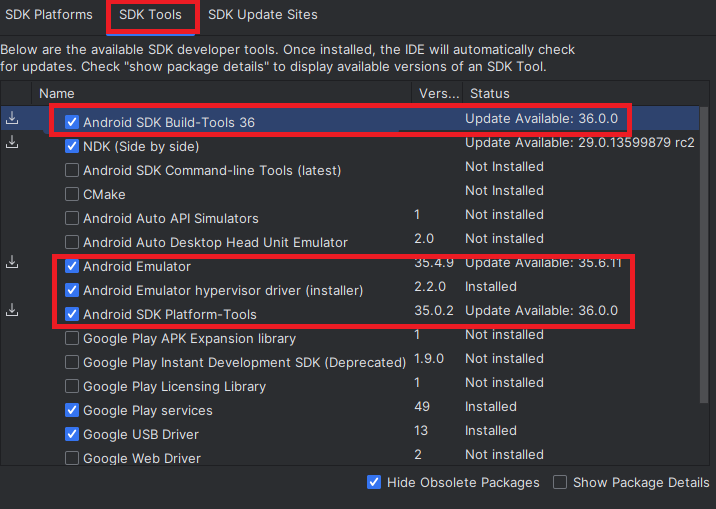Click download icon beside Android SDK Platform-Tools
This screenshot has height=509, width=716.
point(12,310)
